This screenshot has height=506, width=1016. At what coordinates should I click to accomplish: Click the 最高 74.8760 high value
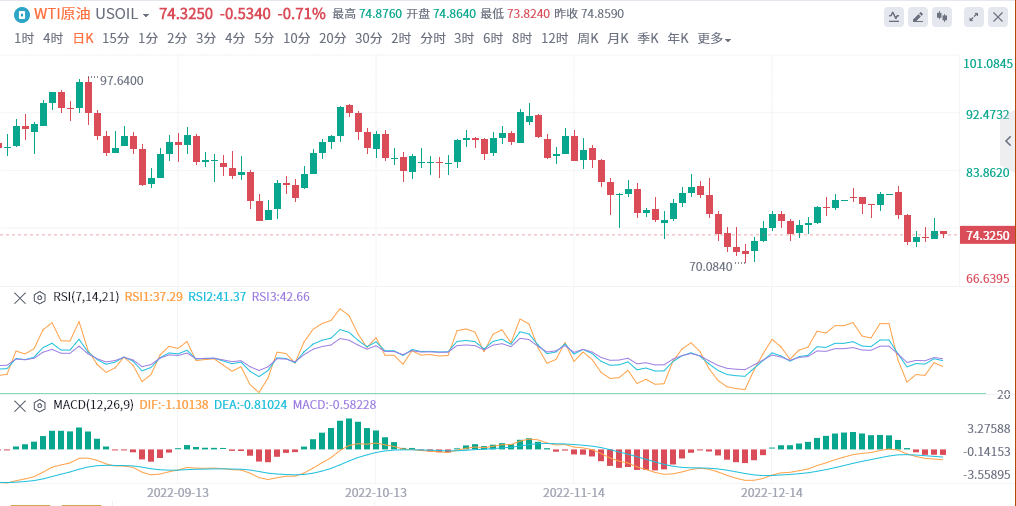tap(367, 14)
